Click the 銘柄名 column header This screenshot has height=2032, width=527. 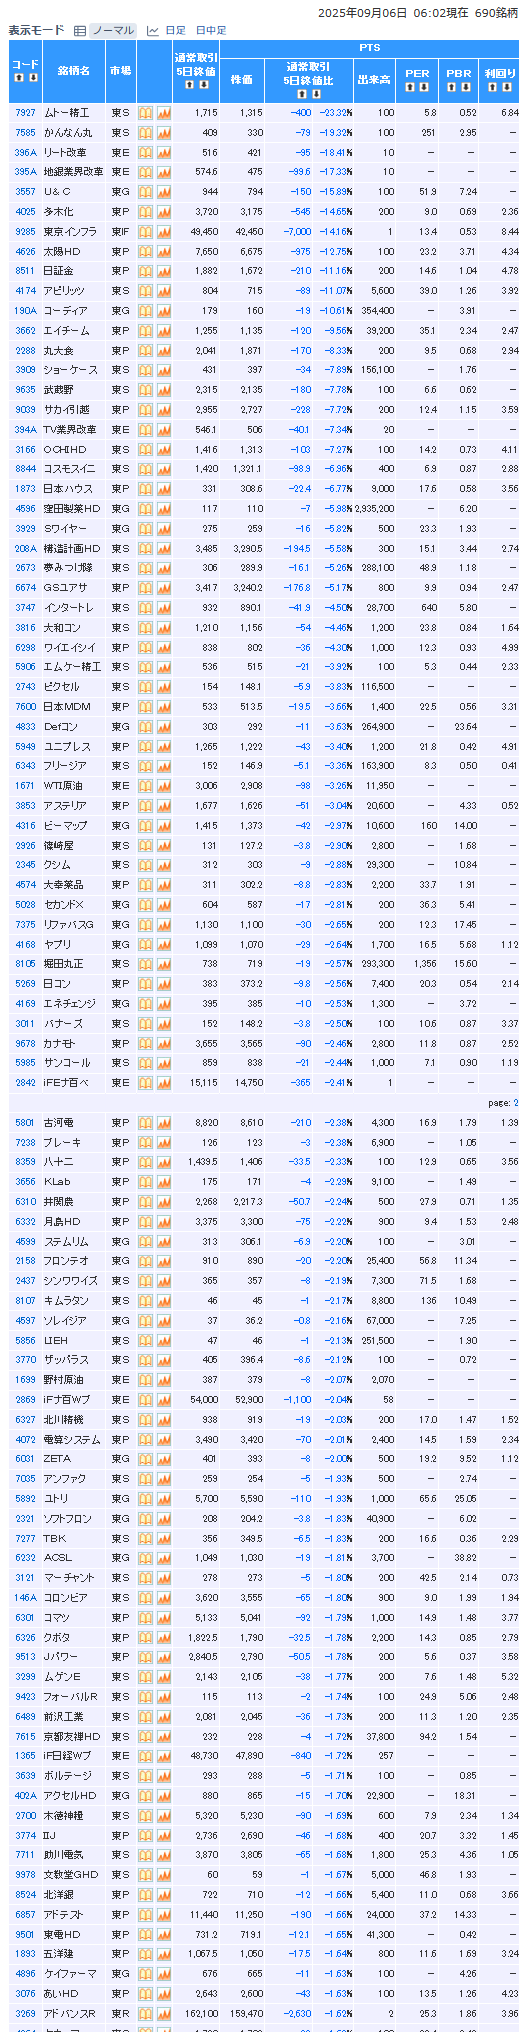(74, 71)
